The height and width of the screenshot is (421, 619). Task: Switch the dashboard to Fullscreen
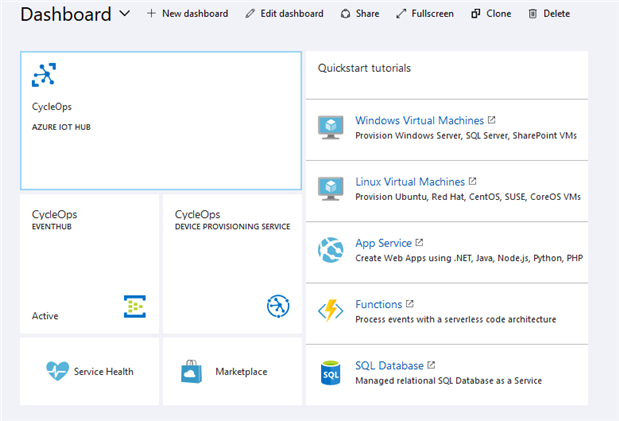coord(424,14)
